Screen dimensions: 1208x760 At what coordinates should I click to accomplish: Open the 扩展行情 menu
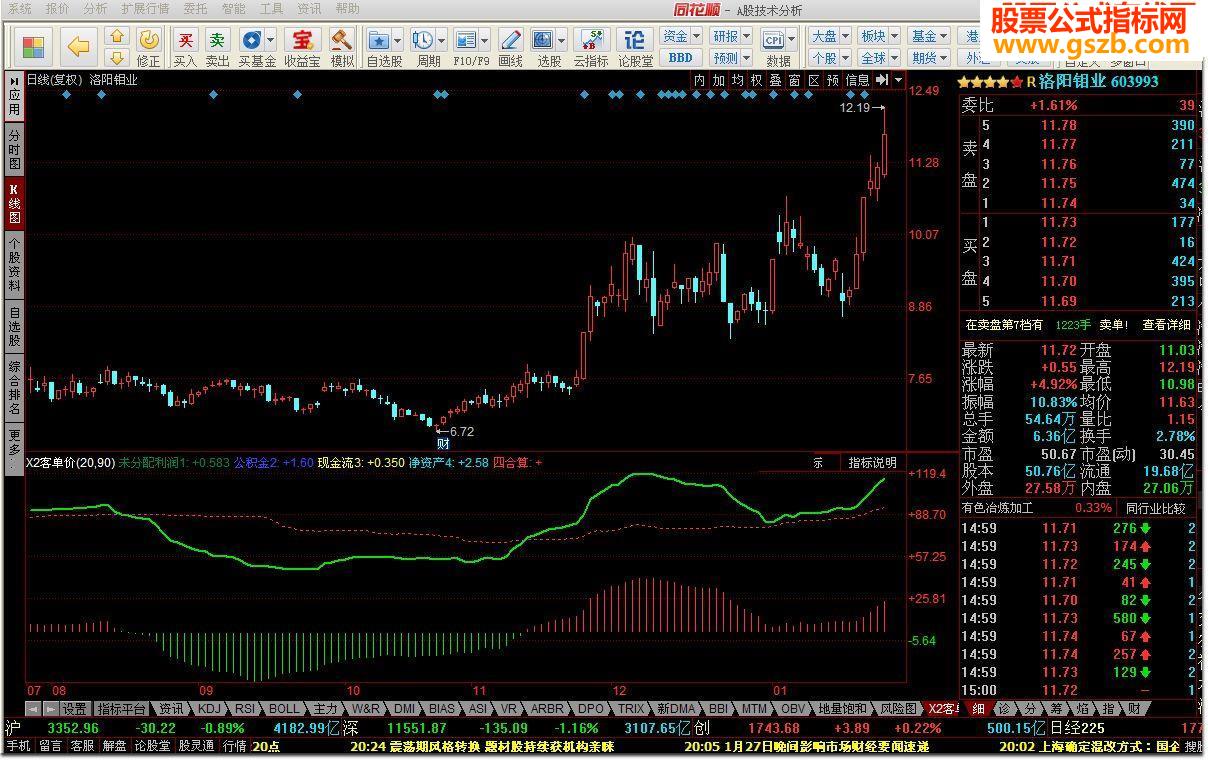[x=145, y=9]
